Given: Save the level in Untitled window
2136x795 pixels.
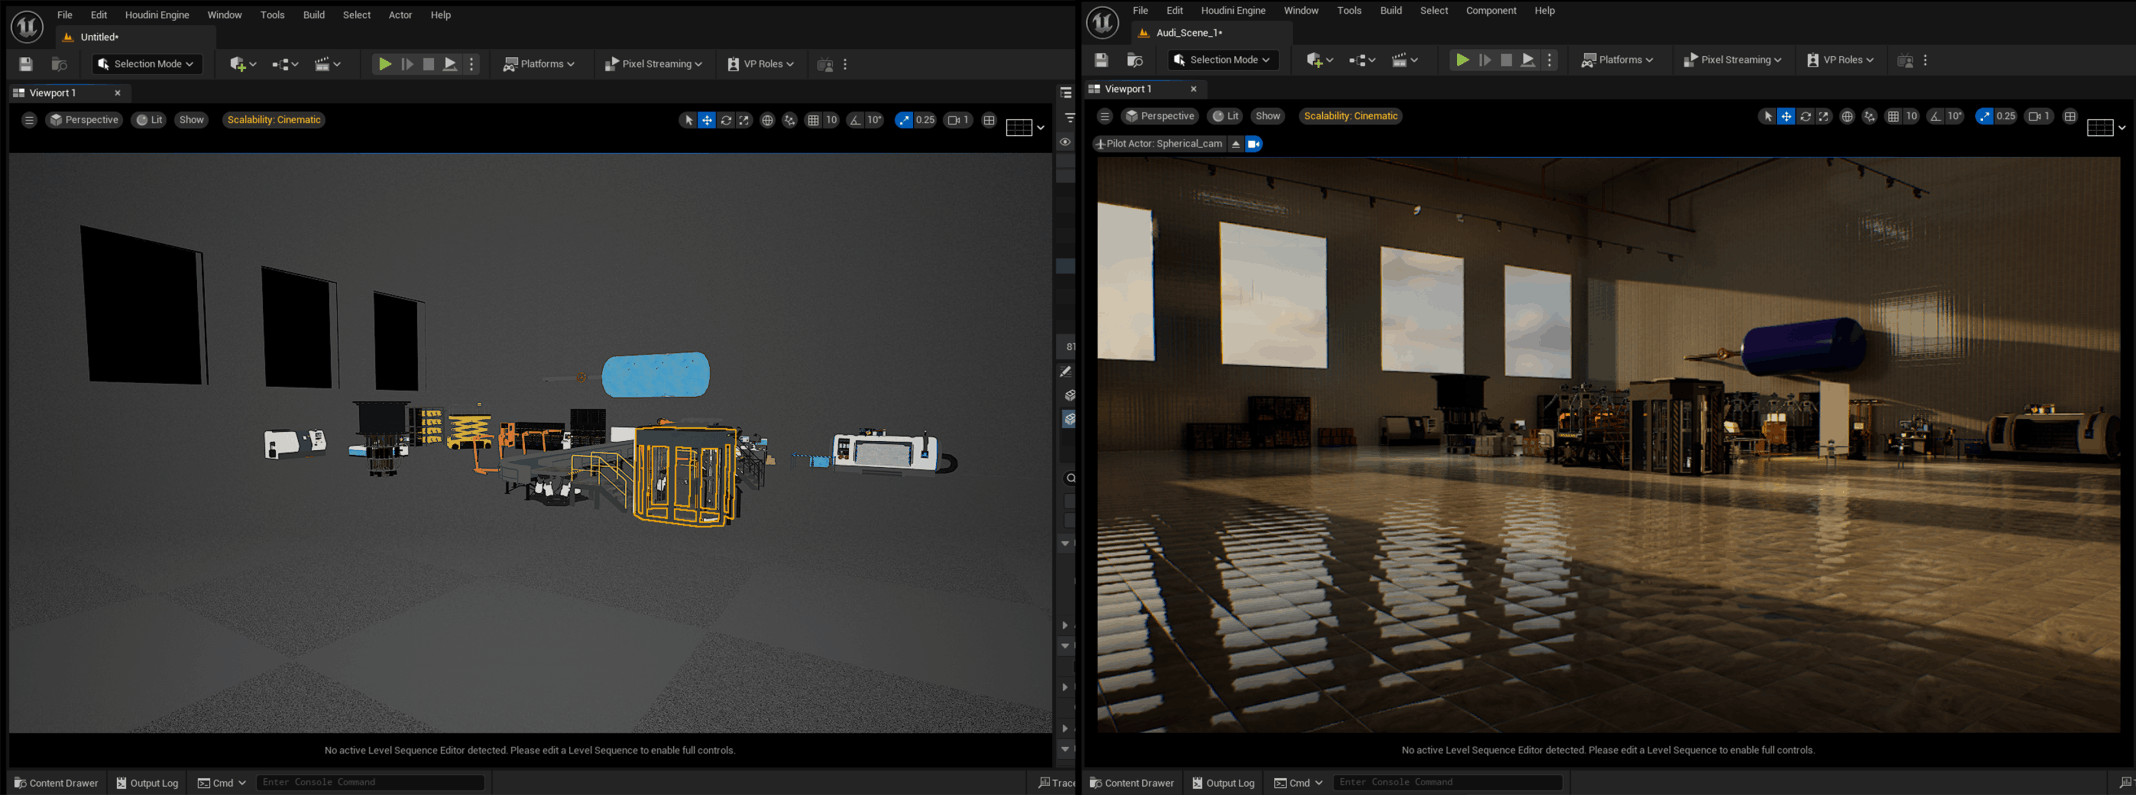Looking at the screenshot, I should [26, 64].
